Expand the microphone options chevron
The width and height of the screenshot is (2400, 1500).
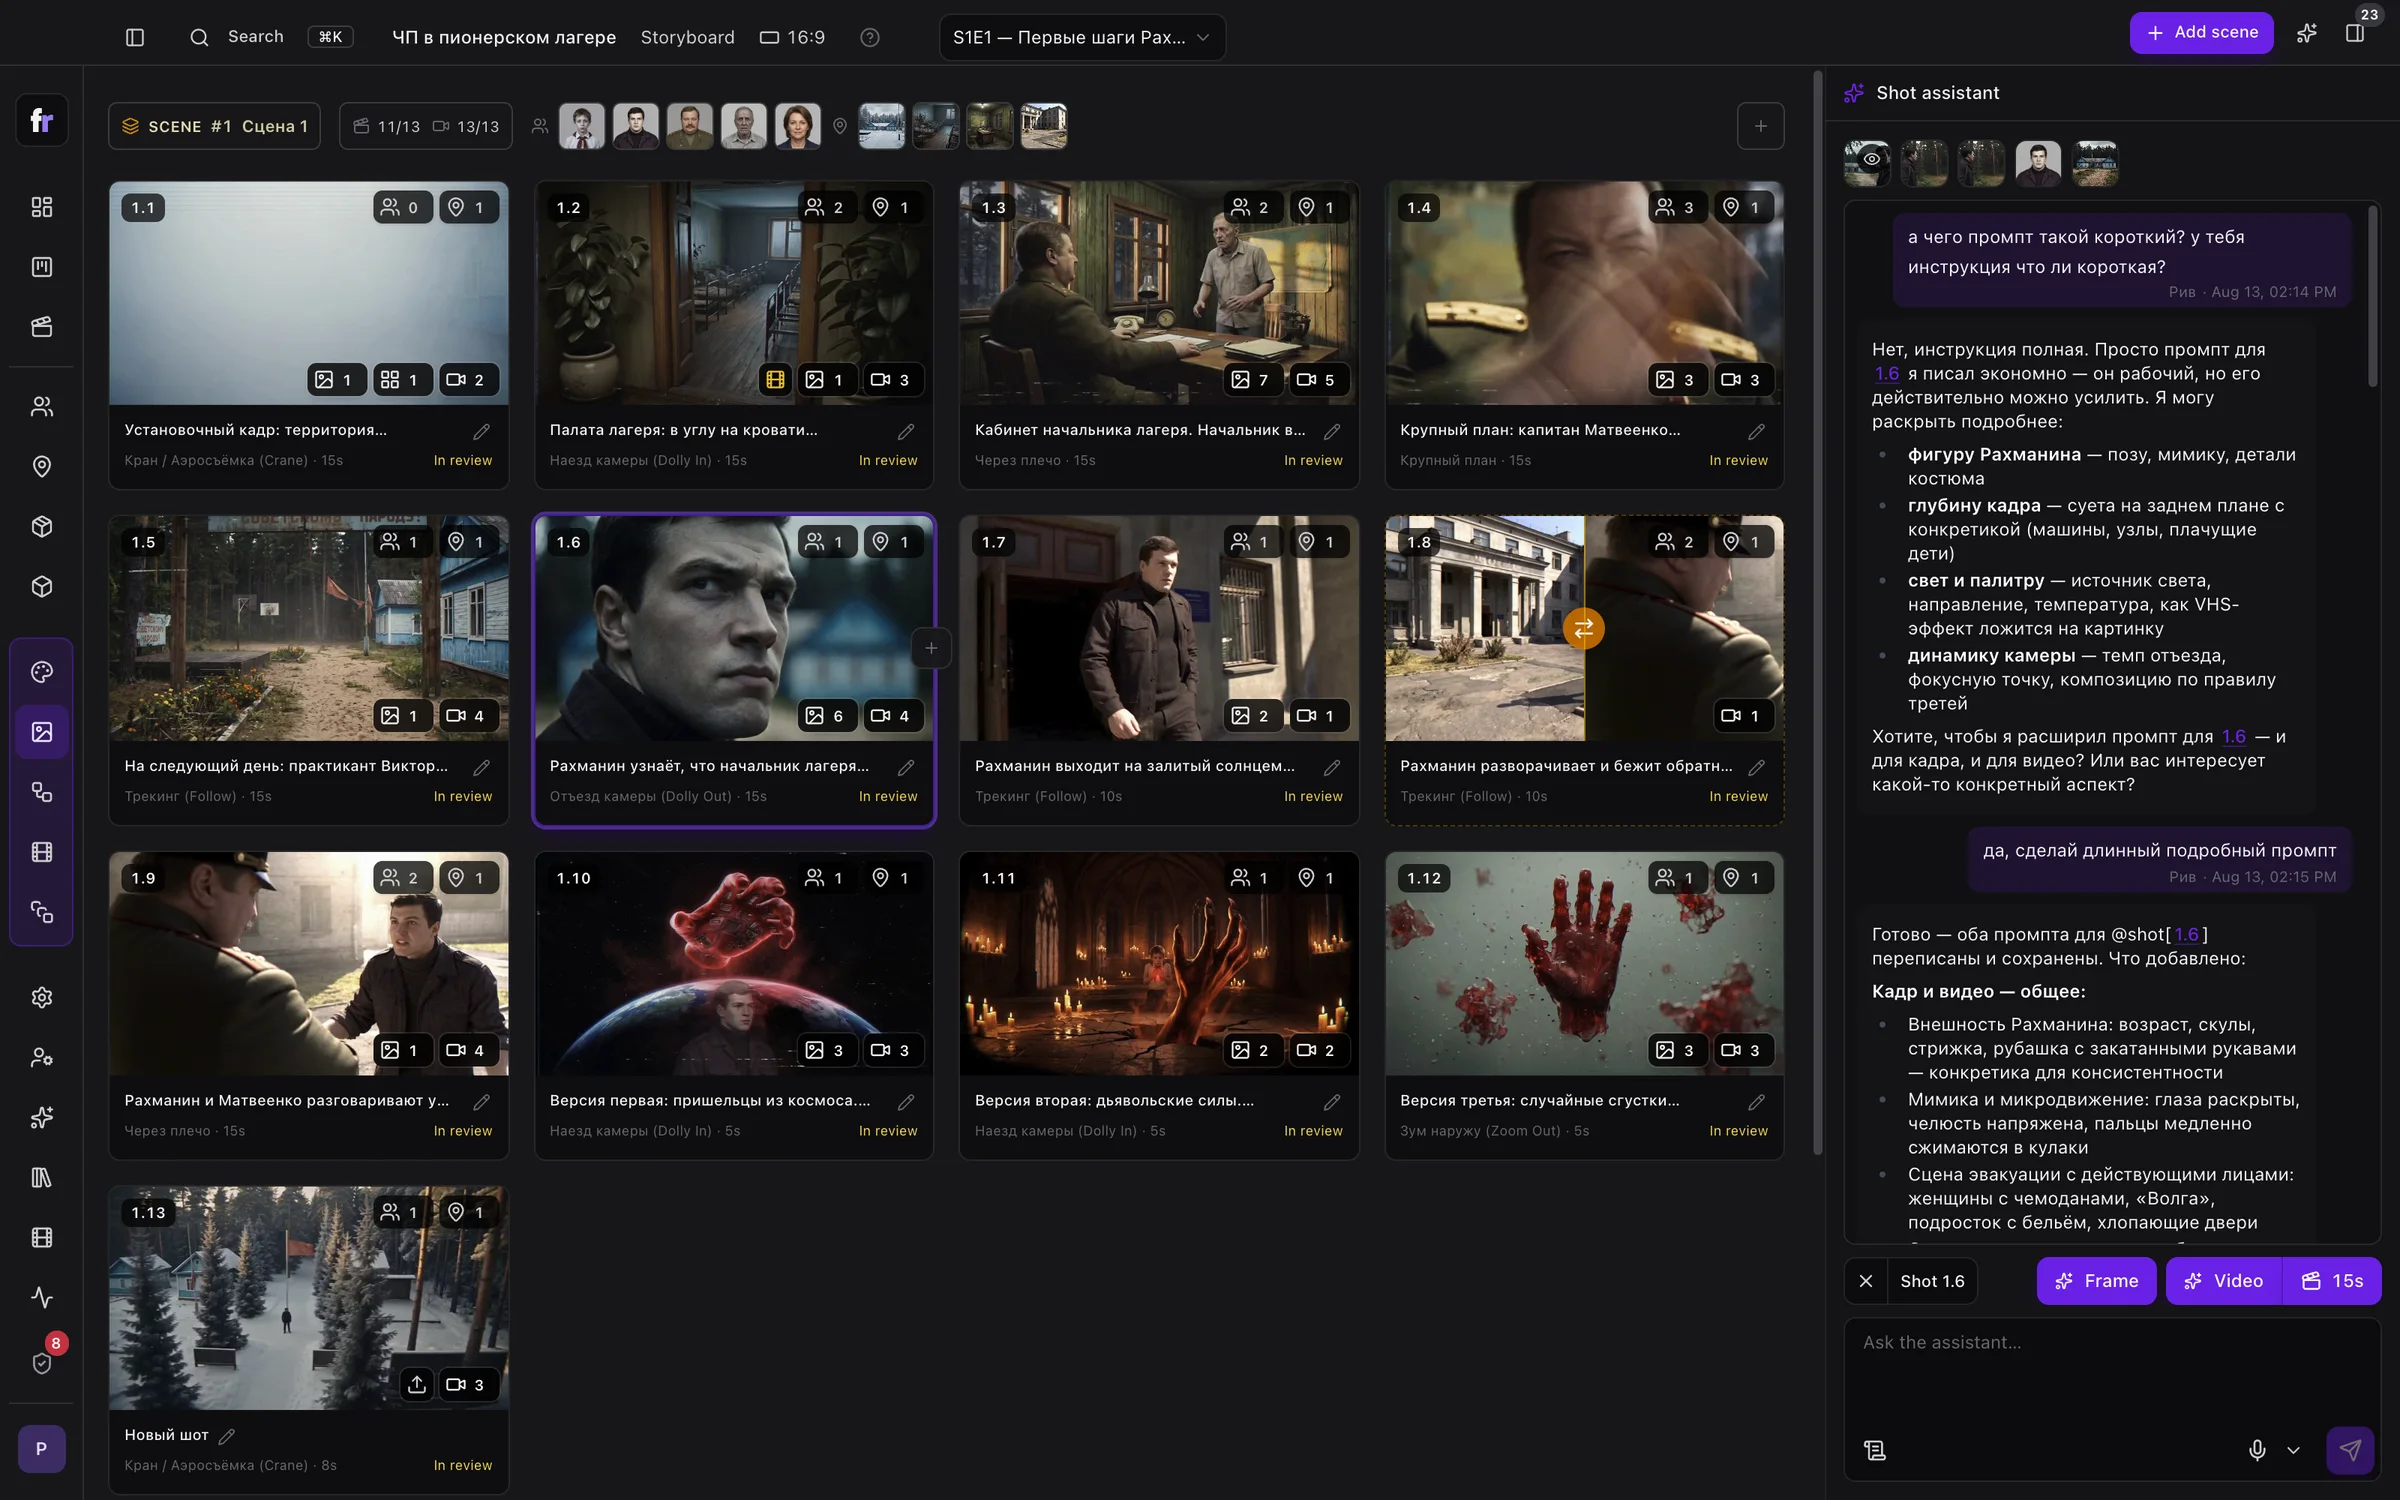coord(2294,1450)
